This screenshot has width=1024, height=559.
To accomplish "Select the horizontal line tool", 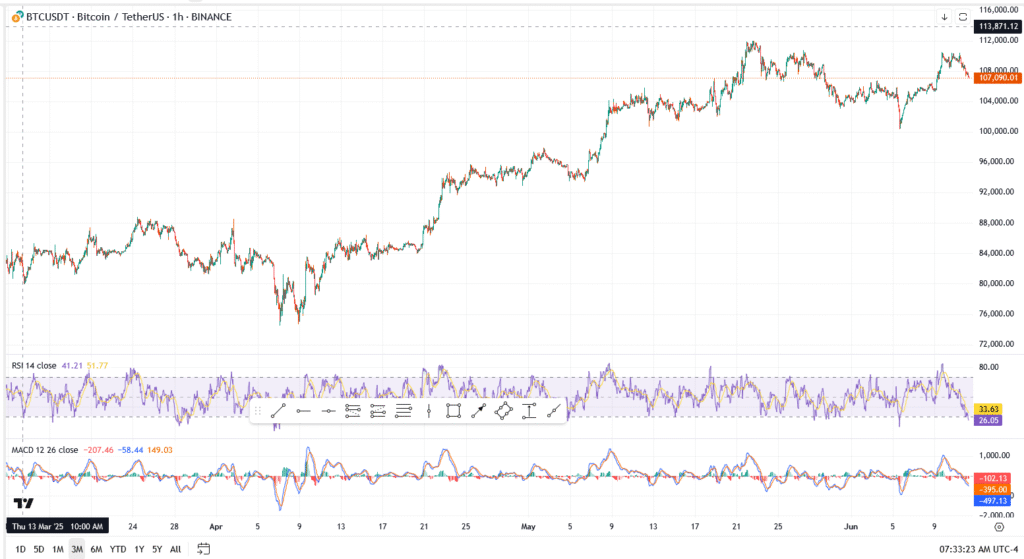I will coord(328,411).
